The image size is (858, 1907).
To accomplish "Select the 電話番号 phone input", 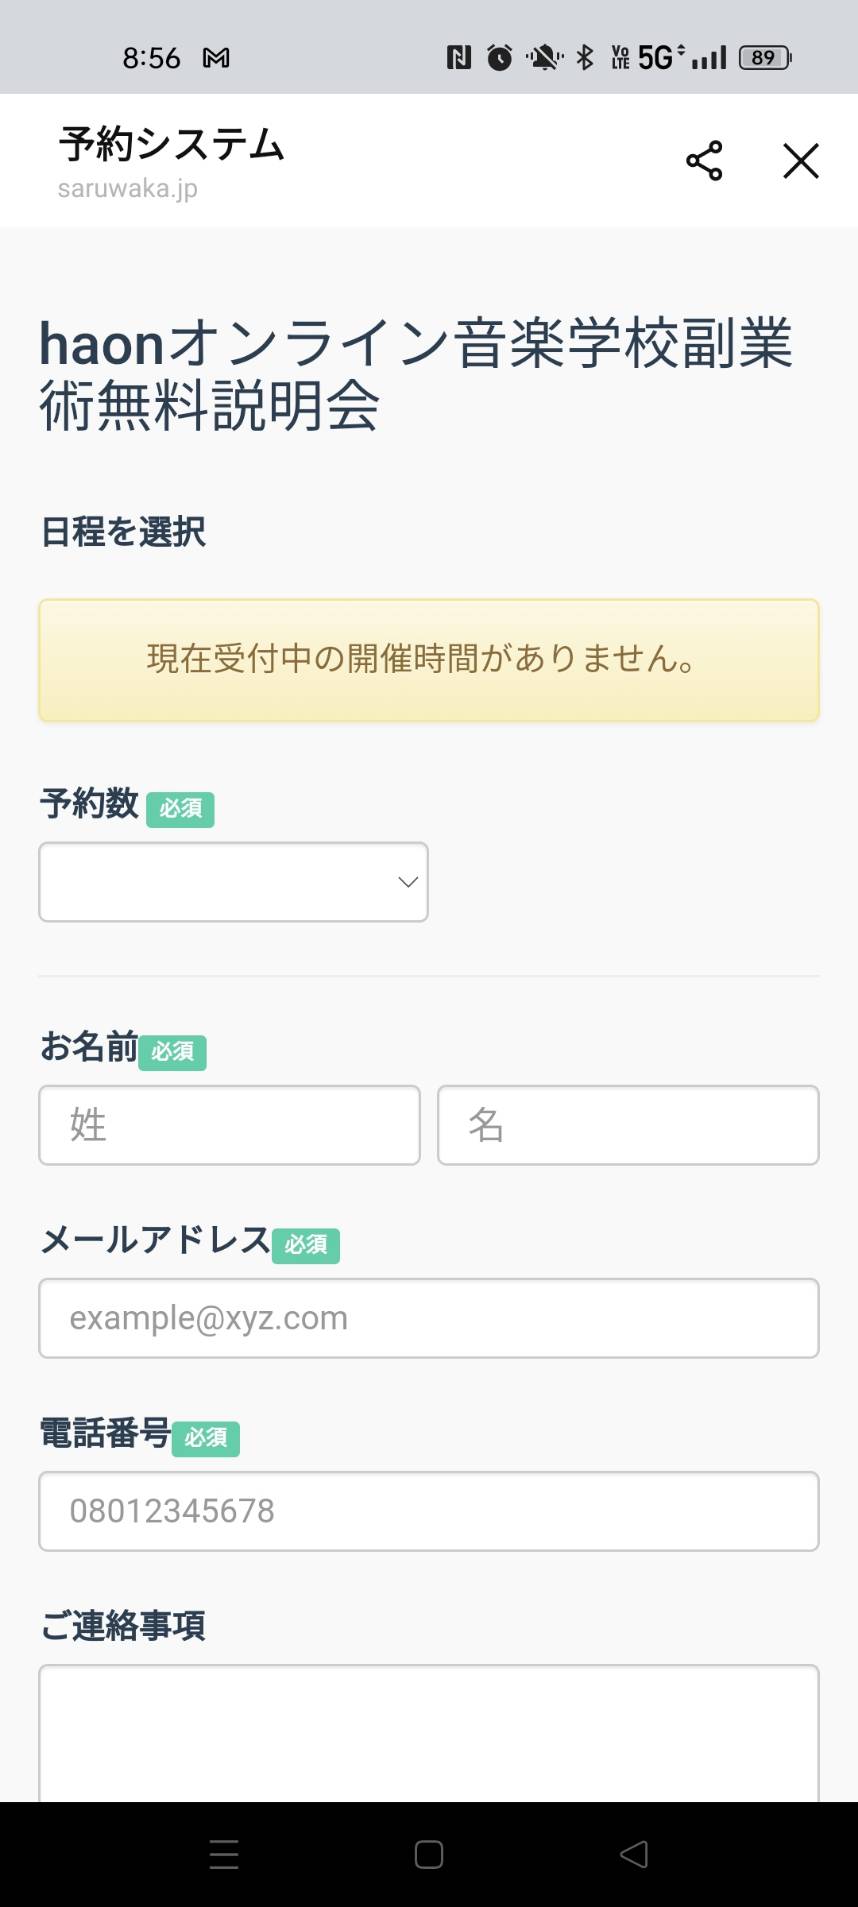I will (x=429, y=1511).
